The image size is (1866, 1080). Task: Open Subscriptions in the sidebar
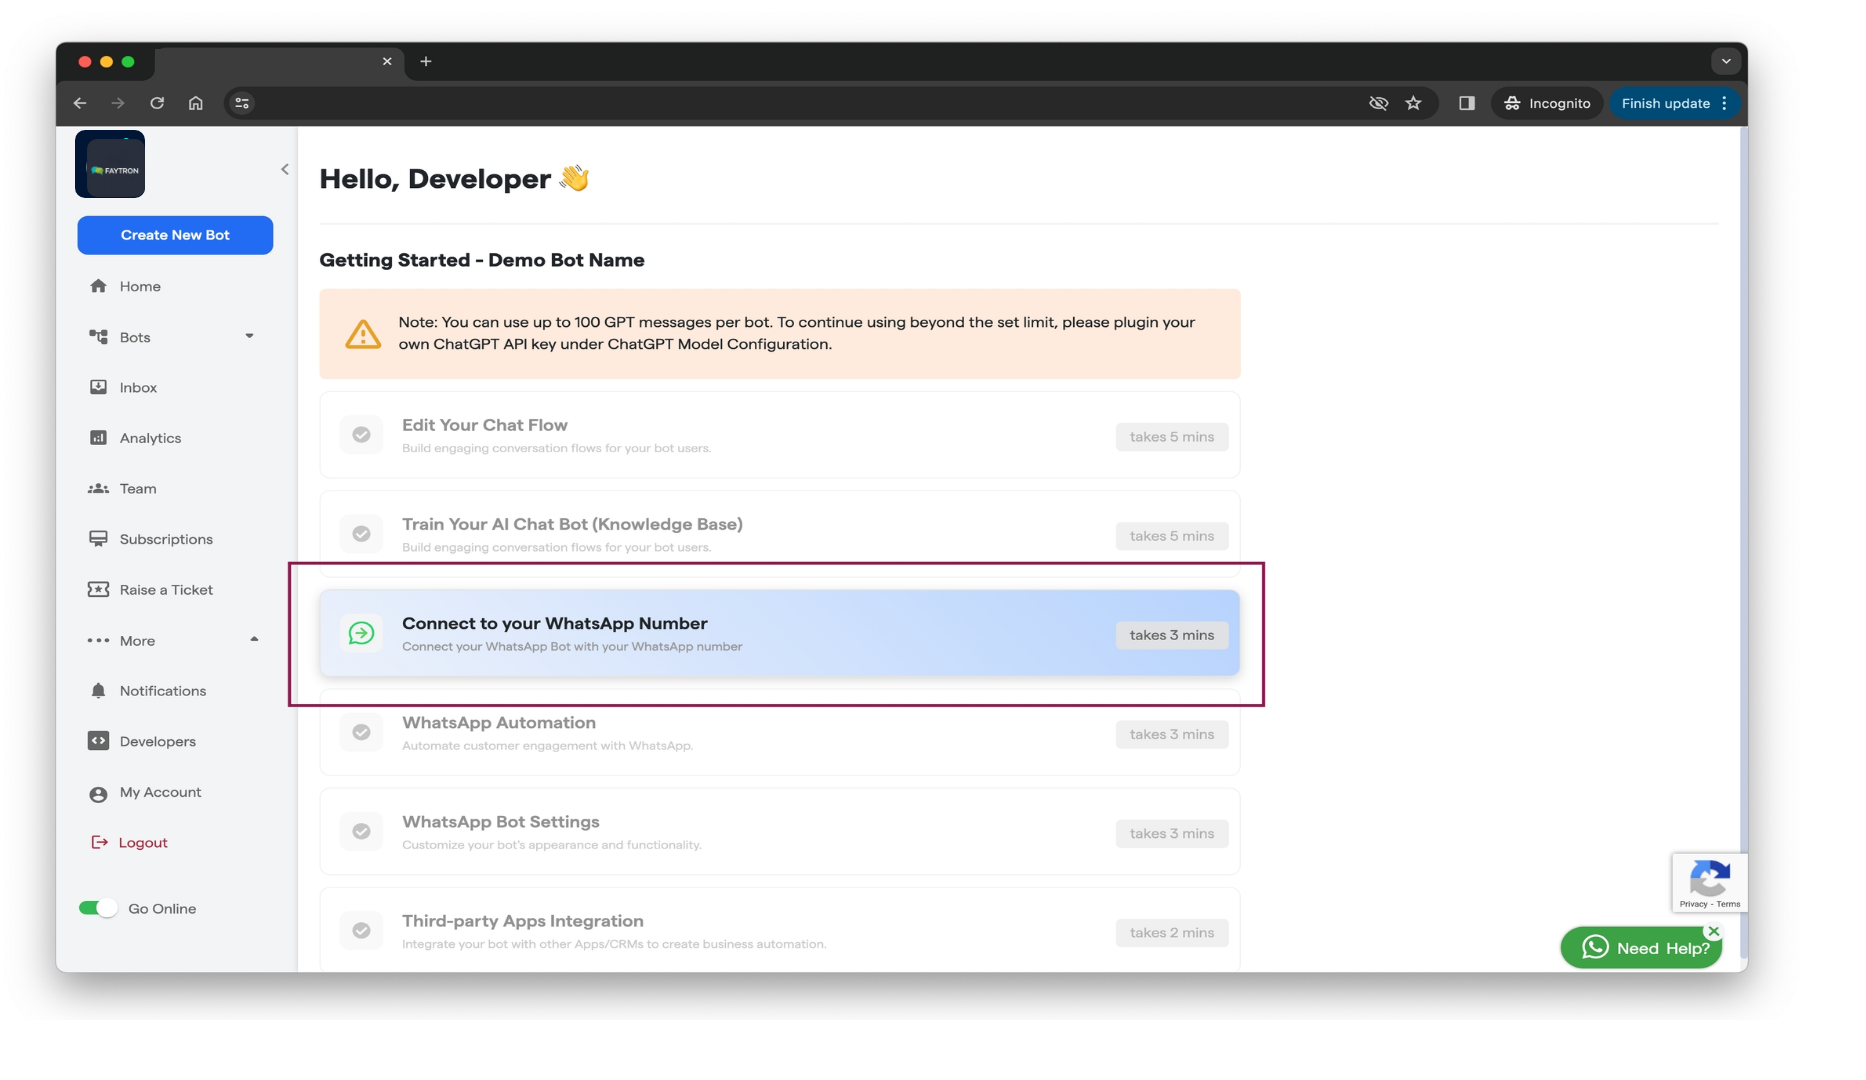point(166,539)
